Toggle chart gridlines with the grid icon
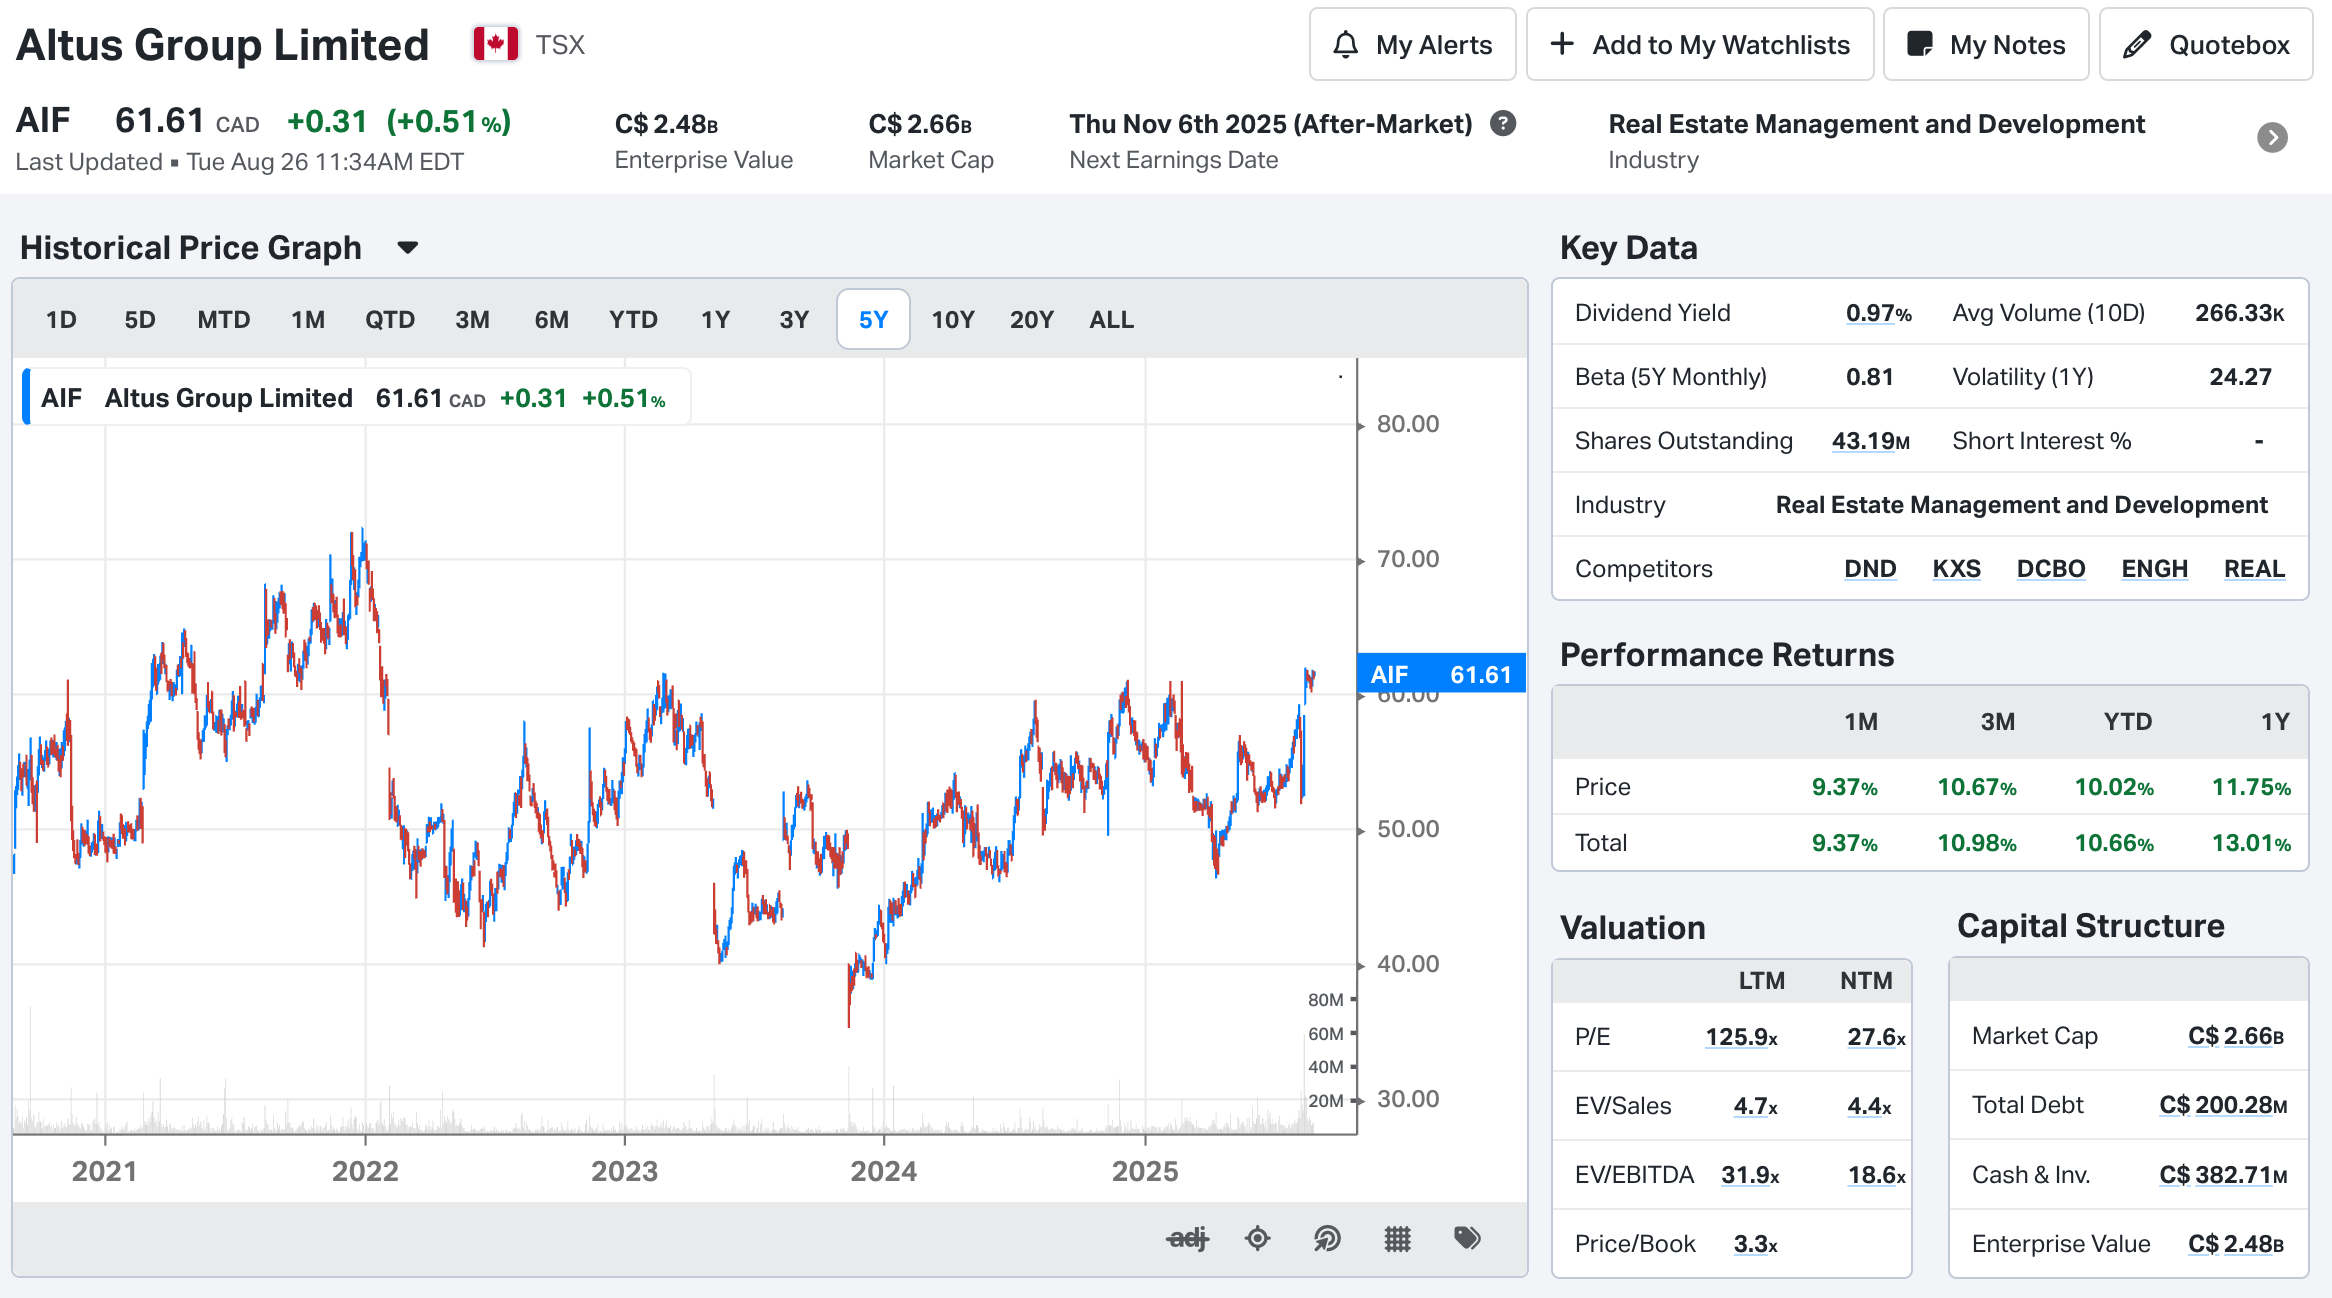The height and width of the screenshot is (1298, 2332). pos(1397,1239)
